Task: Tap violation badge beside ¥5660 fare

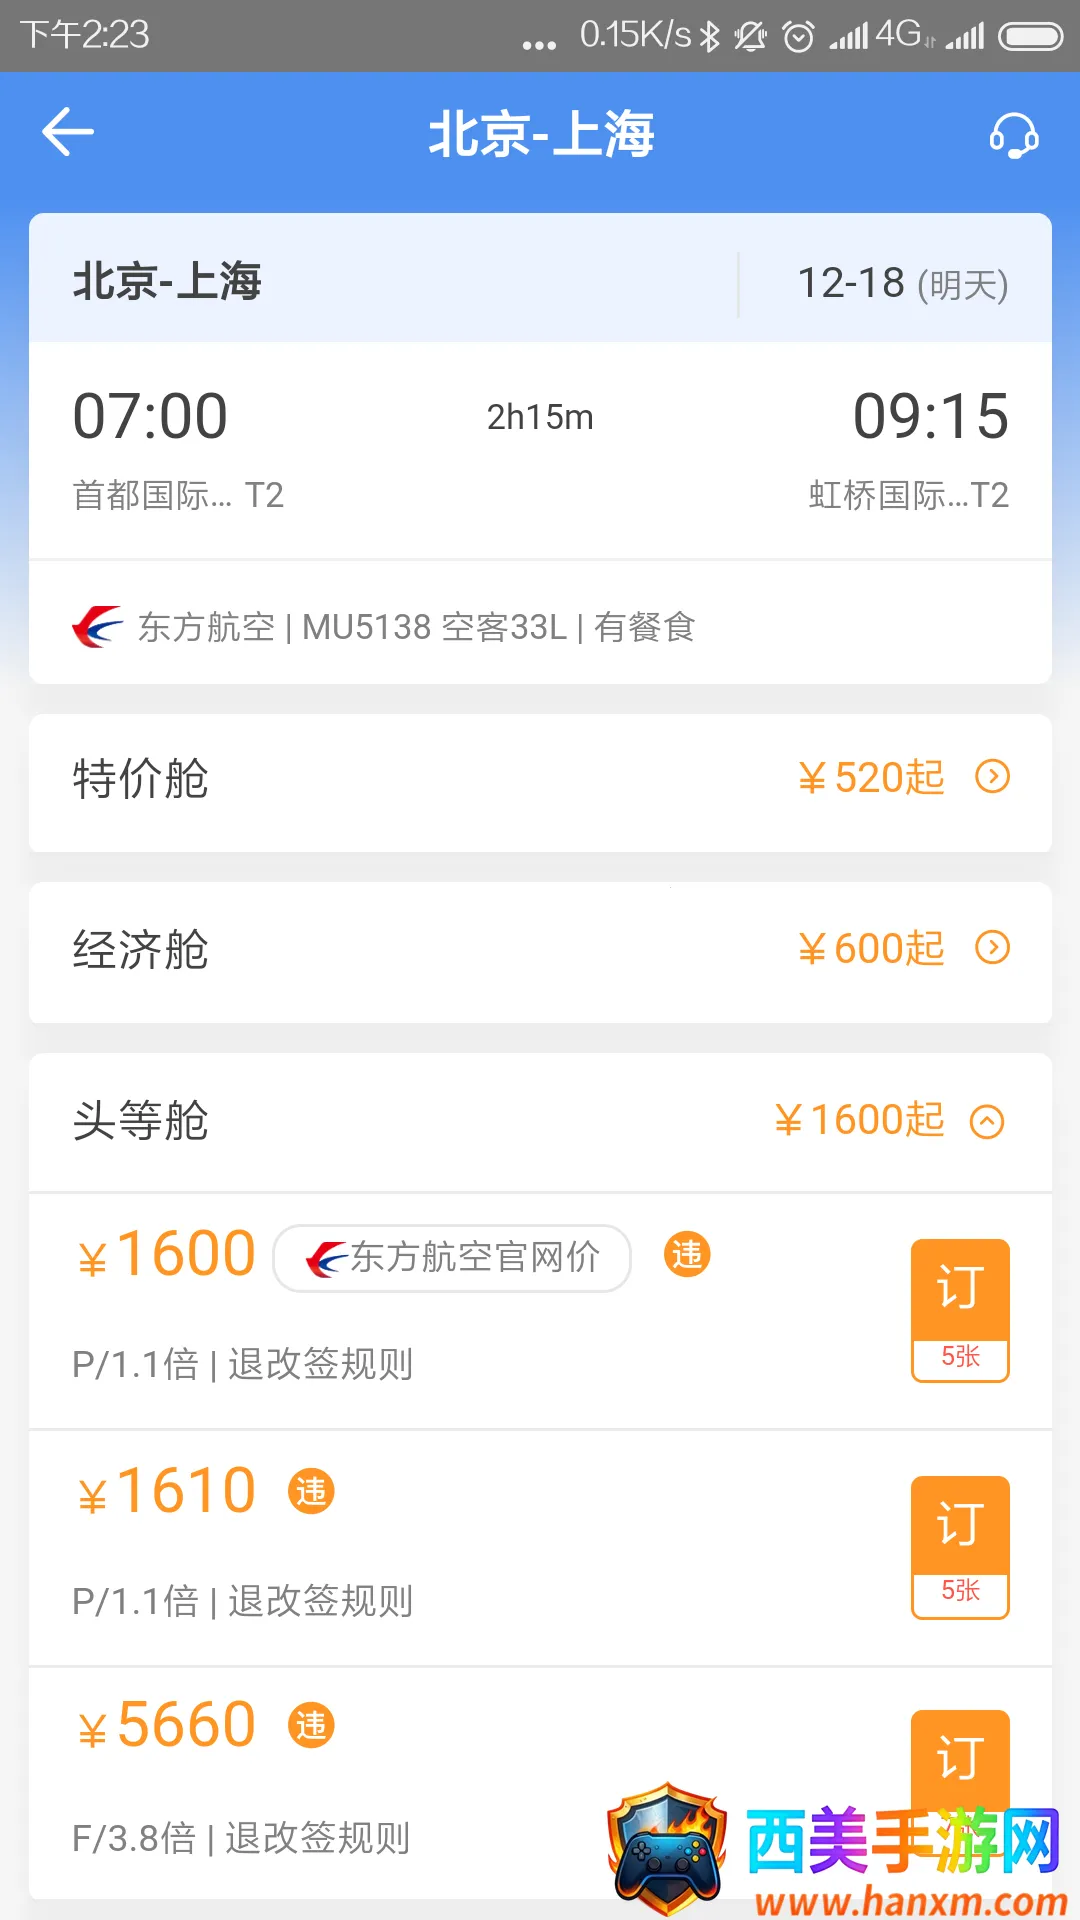Action: tap(311, 1725)
